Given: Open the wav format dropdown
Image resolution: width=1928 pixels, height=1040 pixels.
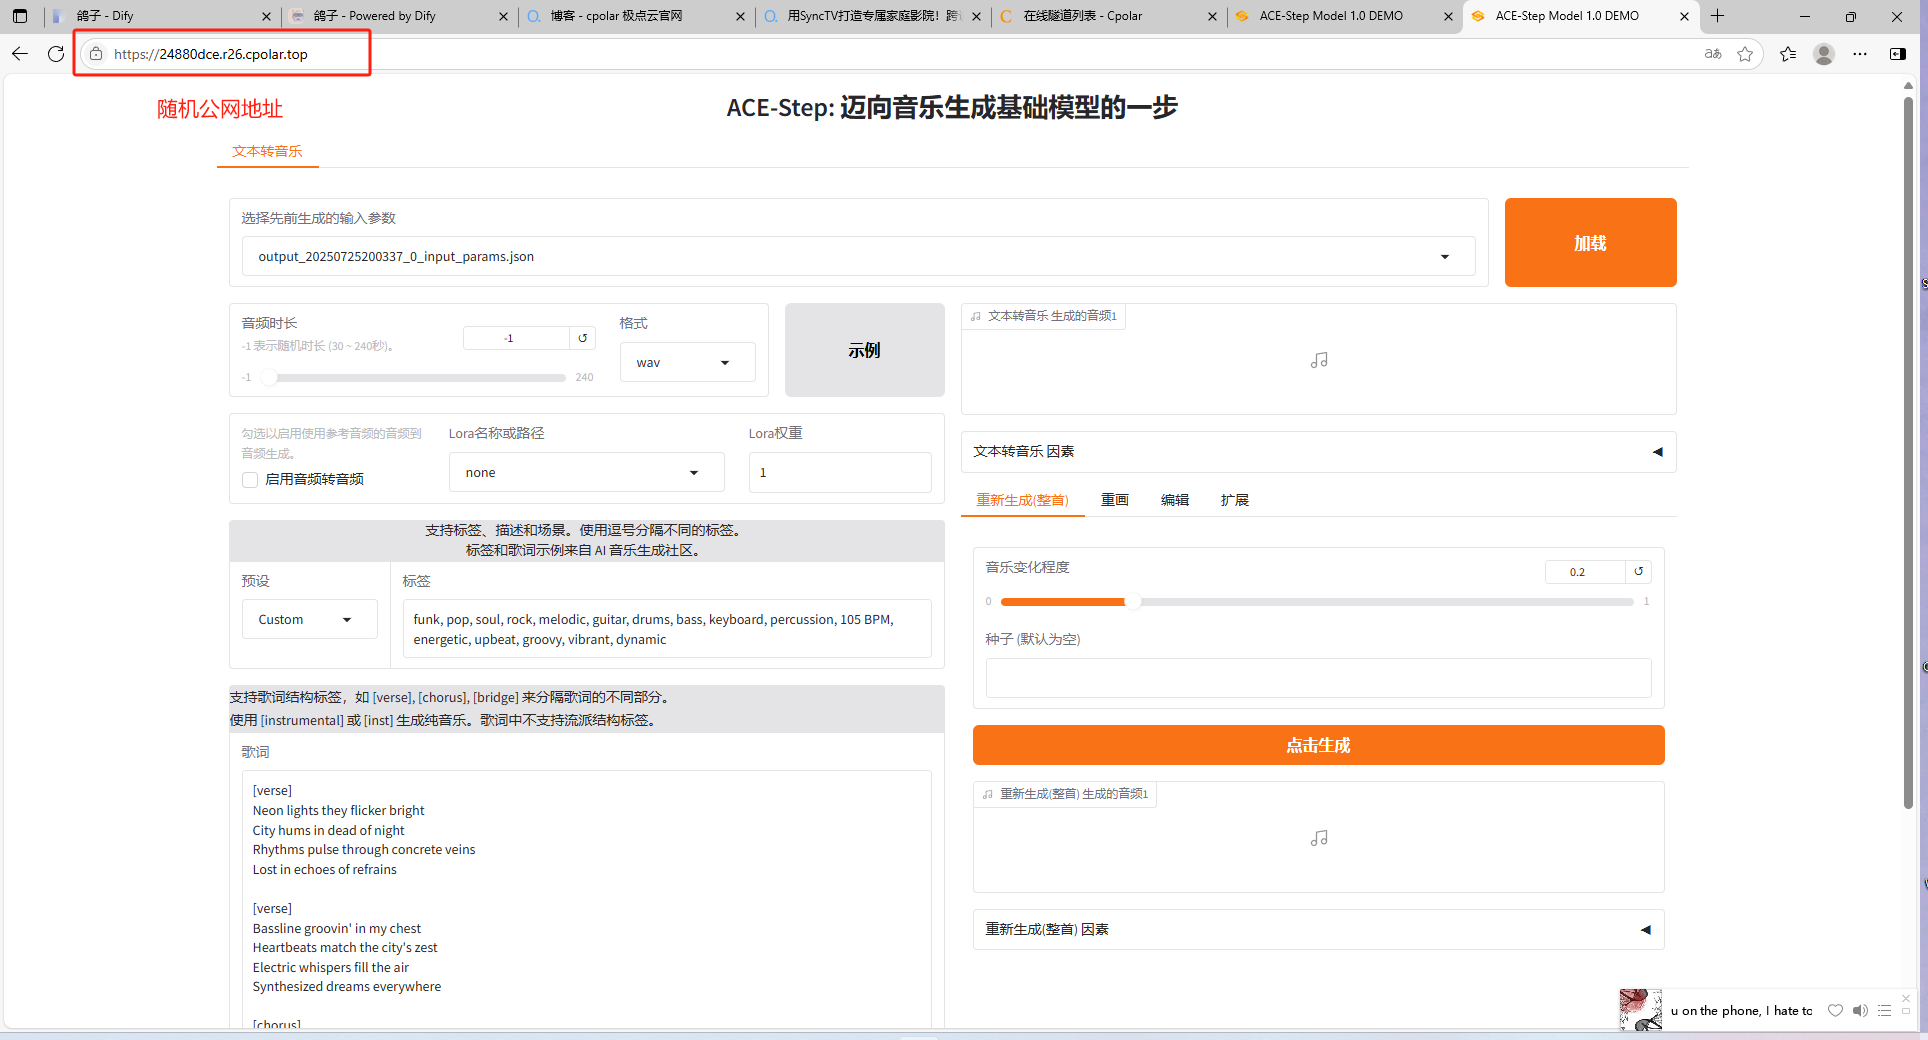Looking at the screenshot, I should click(687, 362).
